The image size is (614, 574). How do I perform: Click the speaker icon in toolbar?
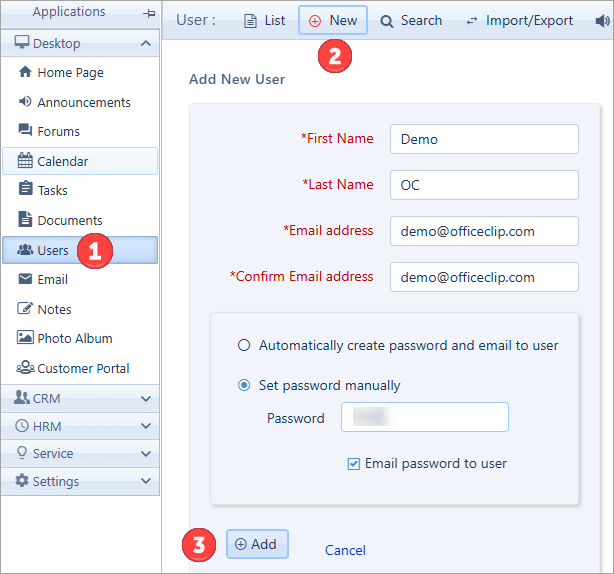pyautogui.click(x=603, y=20)
